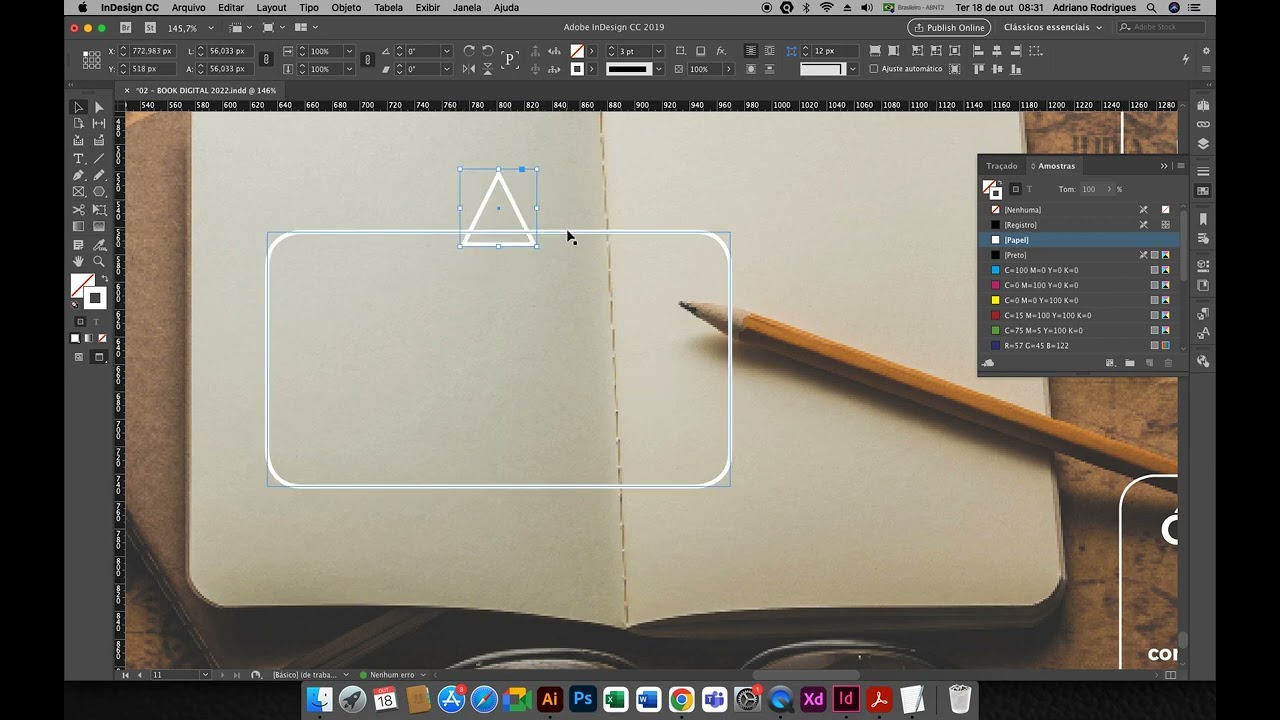
Task: Open rotation angle dropdown in control bar
Action: tap(449, 51)
